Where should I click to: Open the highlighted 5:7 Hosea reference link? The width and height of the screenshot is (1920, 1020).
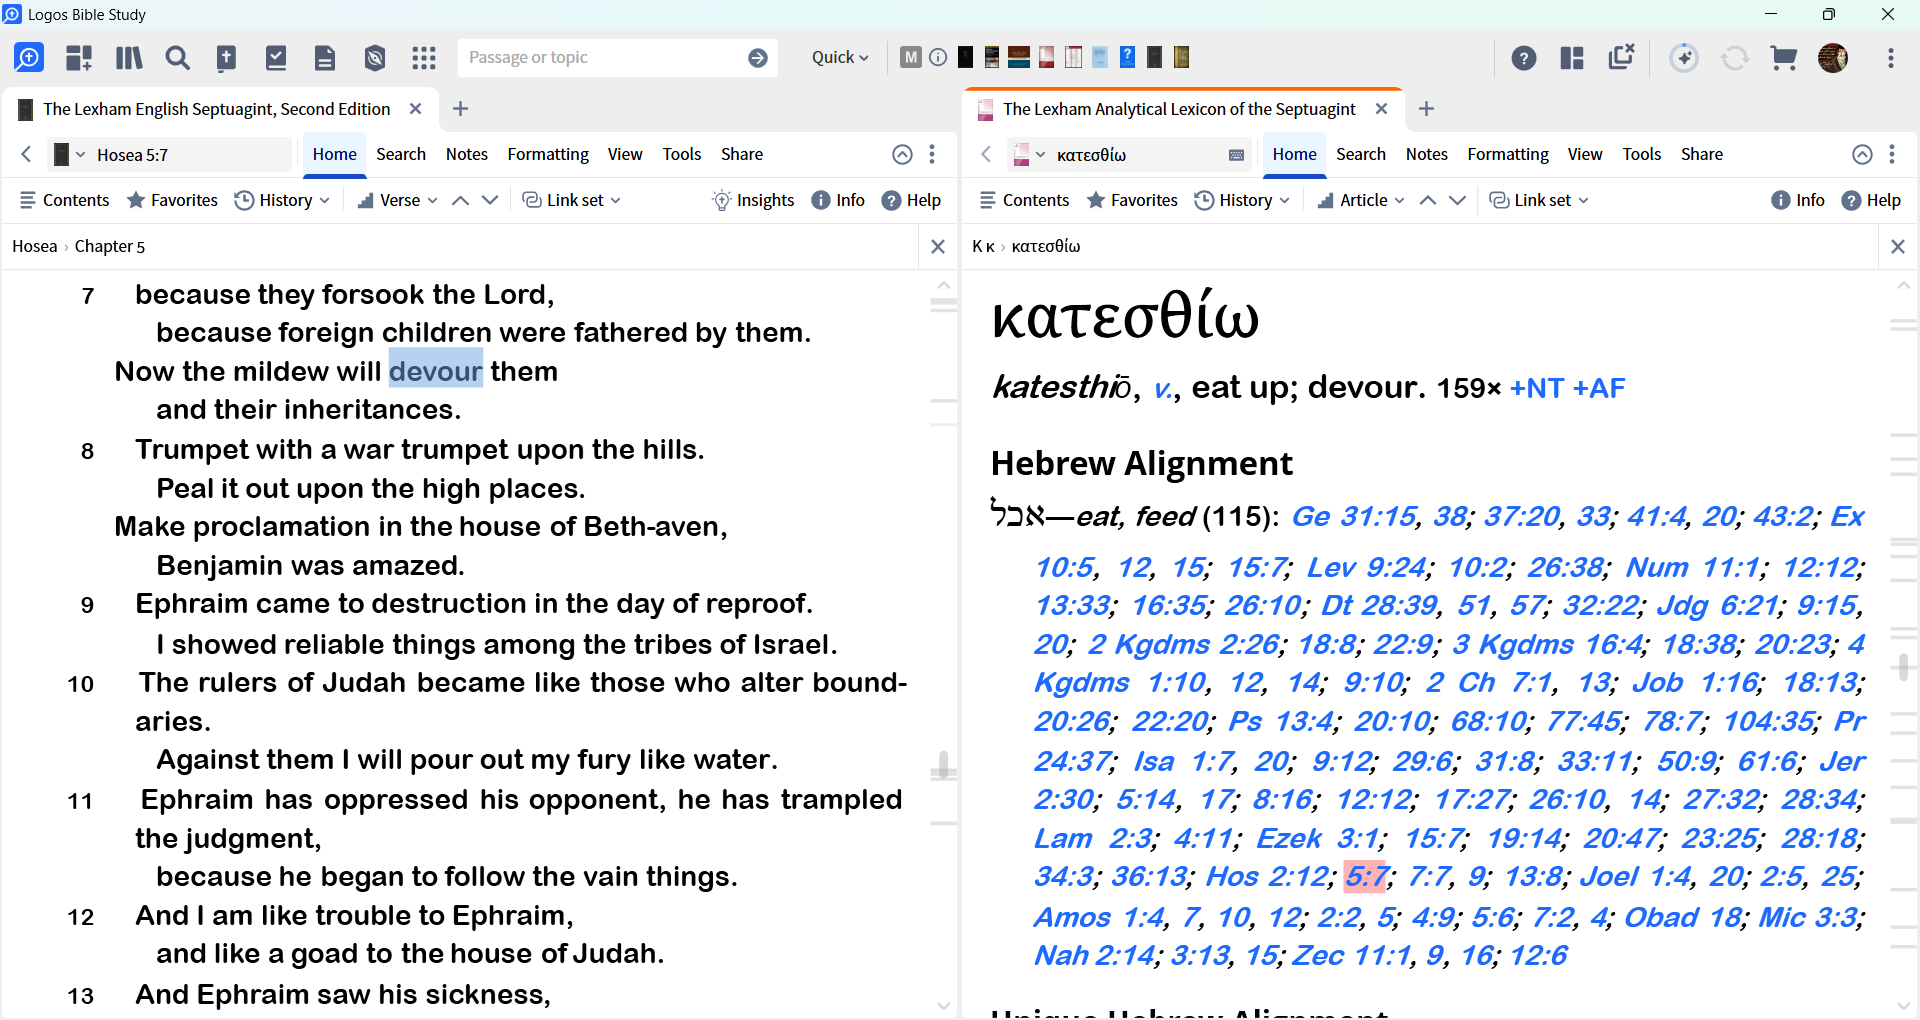tap(1365, 877)
